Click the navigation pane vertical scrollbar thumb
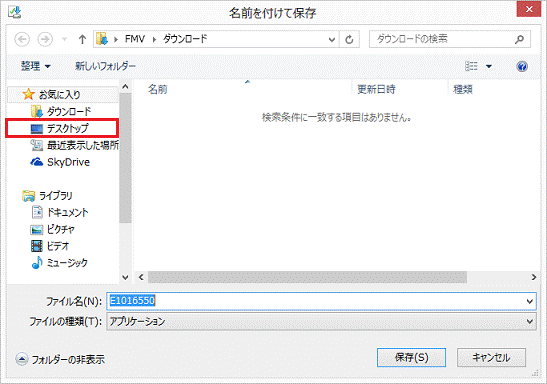The width and height of the screenshot is (547, 384). coord(125,158)
